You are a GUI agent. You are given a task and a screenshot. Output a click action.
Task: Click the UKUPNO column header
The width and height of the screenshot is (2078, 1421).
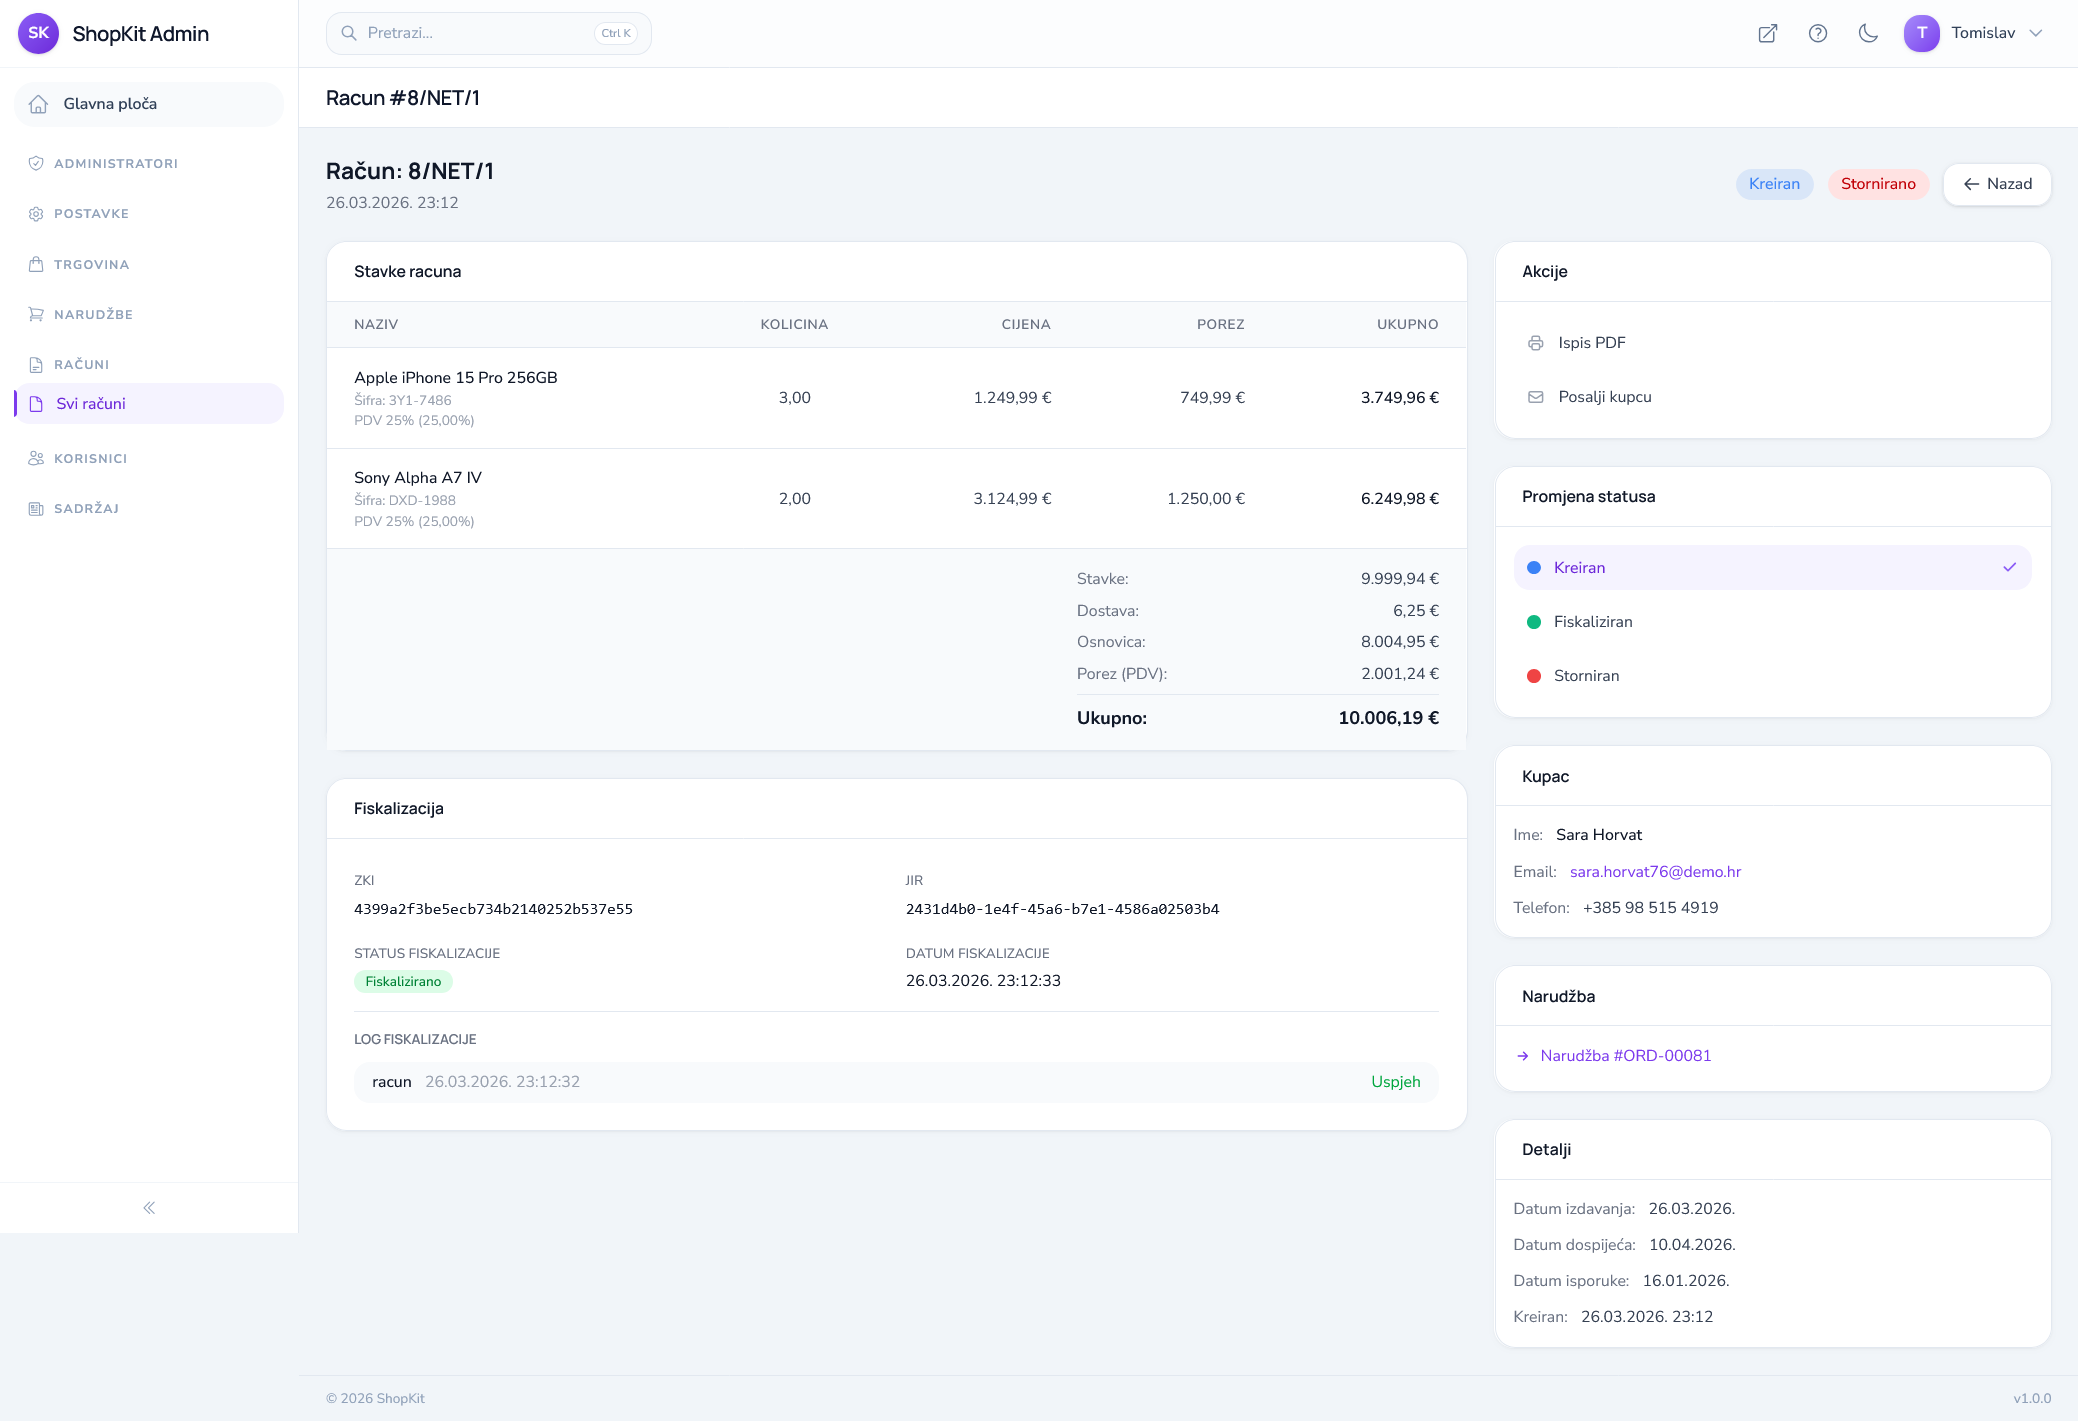(x=1407, y=325)
